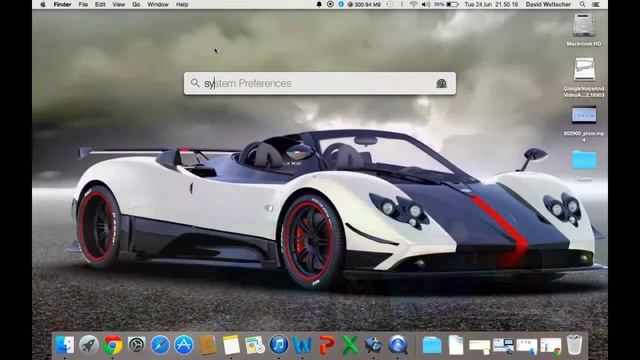Click the David Weltscher user menu
This screenshot has height=360, width=640.
(x=548, y=4)
